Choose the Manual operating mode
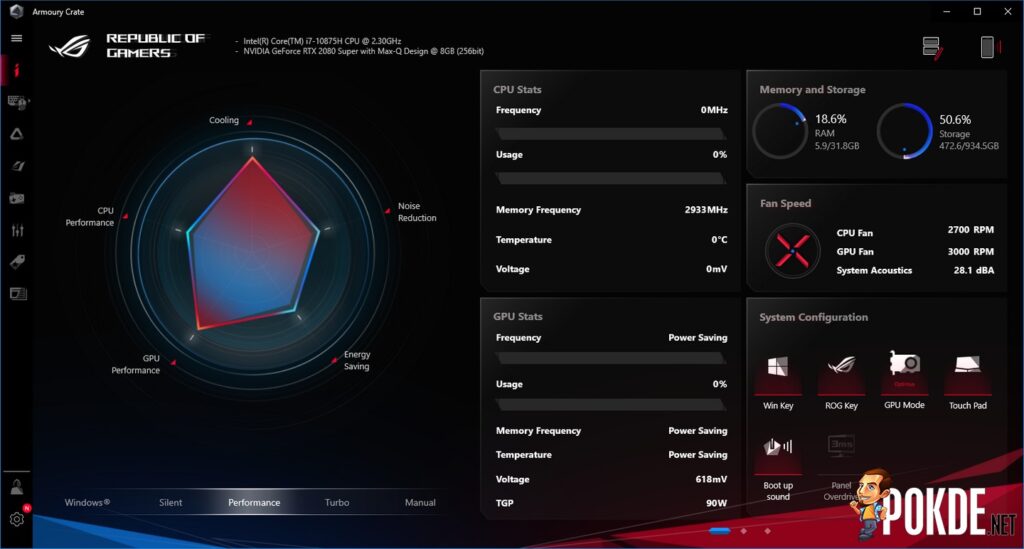The height and width of the screenshot is (549, 1024). (420, 503)
